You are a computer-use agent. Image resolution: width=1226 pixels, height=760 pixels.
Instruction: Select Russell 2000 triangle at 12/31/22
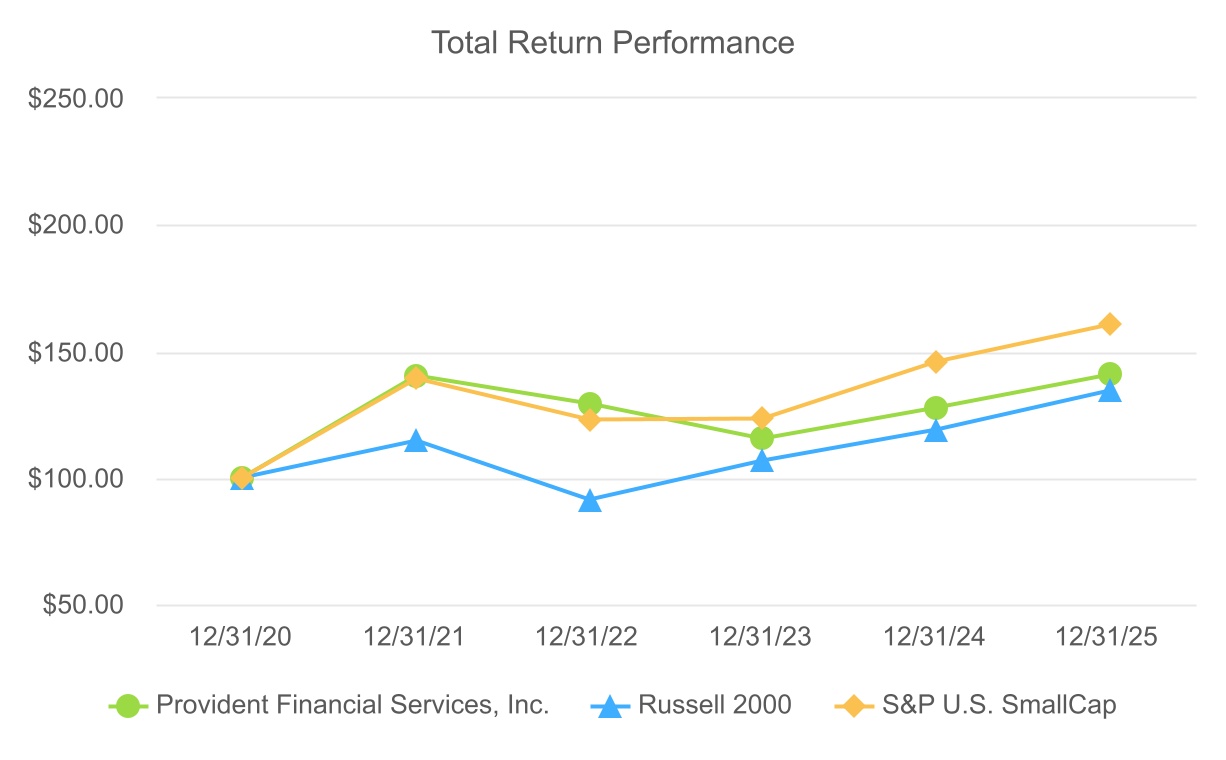[x=590, y=500]
